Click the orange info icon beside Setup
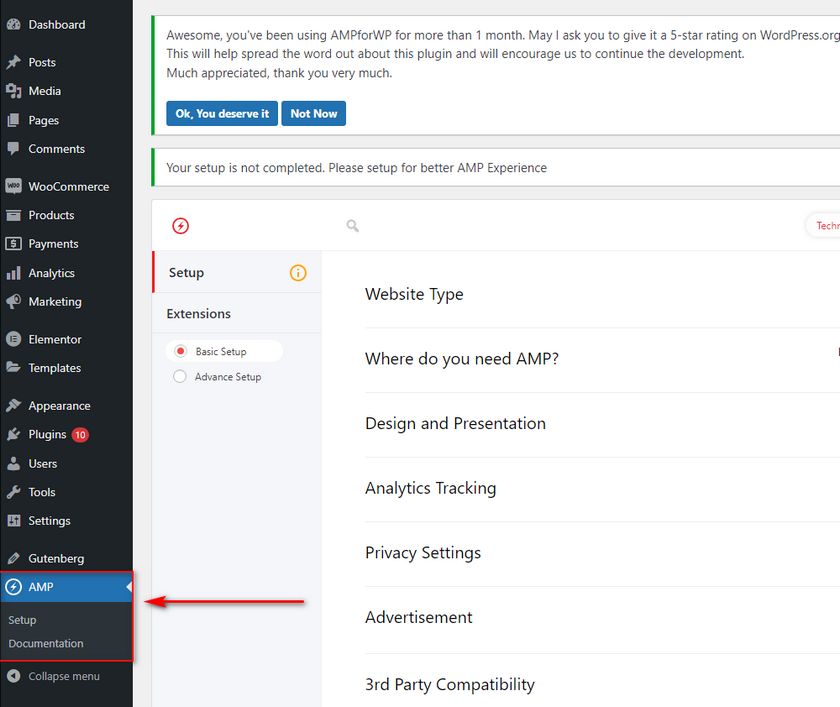This screenshot has height=707, width=840. pos(298,273)
